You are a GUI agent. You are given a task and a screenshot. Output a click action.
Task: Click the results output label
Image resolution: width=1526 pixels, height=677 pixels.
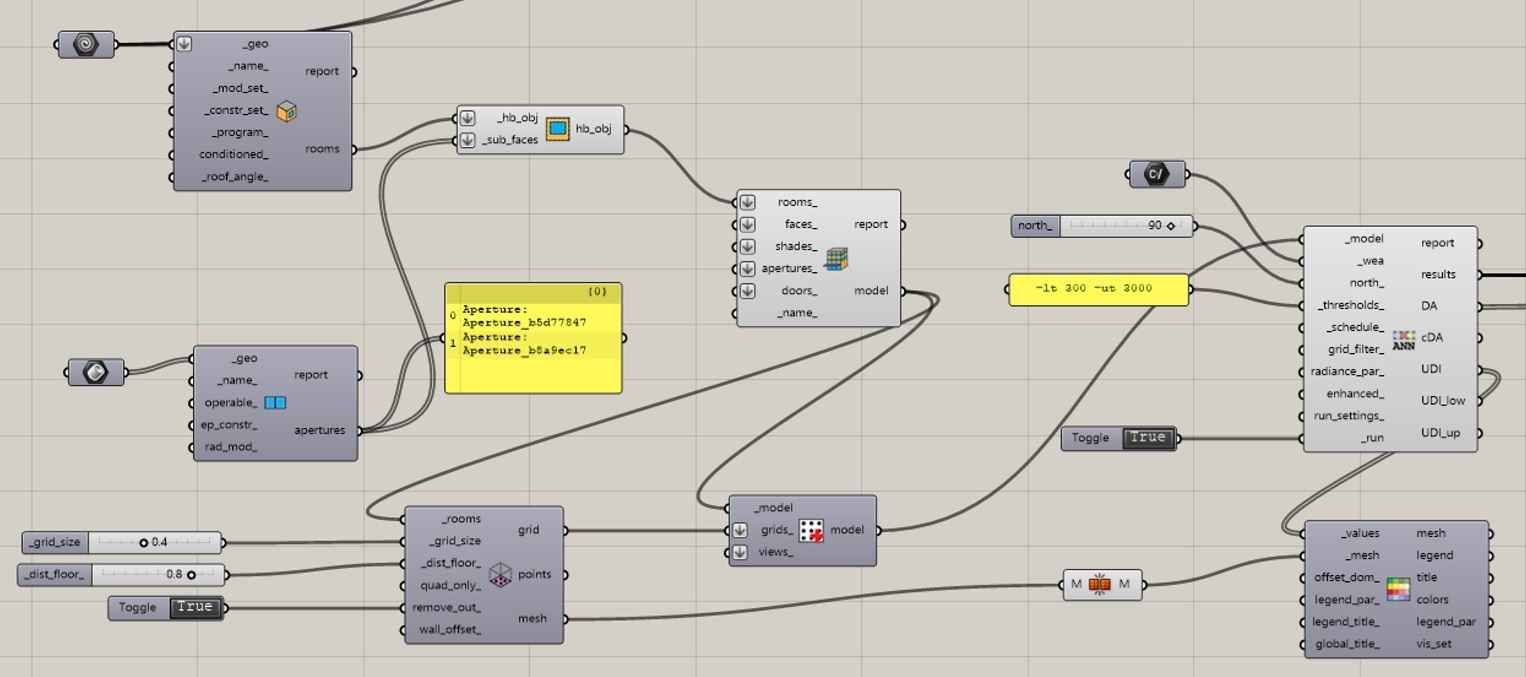1439,274
